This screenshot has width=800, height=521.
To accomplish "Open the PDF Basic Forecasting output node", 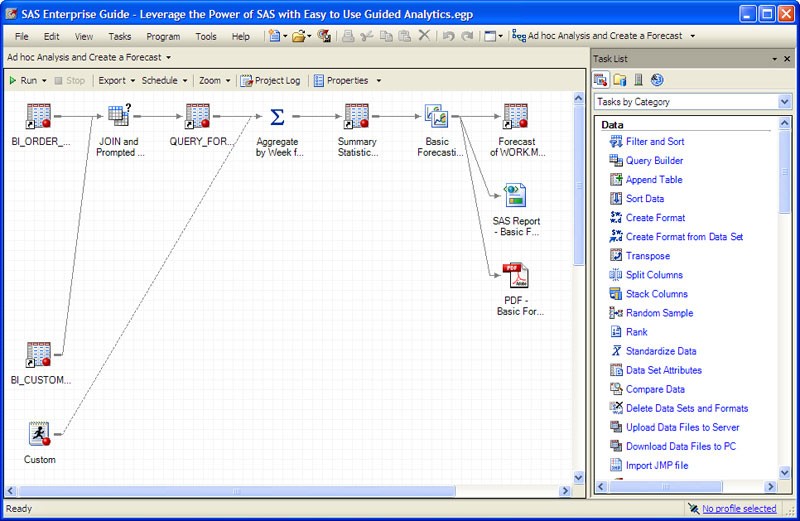I will coord(515,274).
